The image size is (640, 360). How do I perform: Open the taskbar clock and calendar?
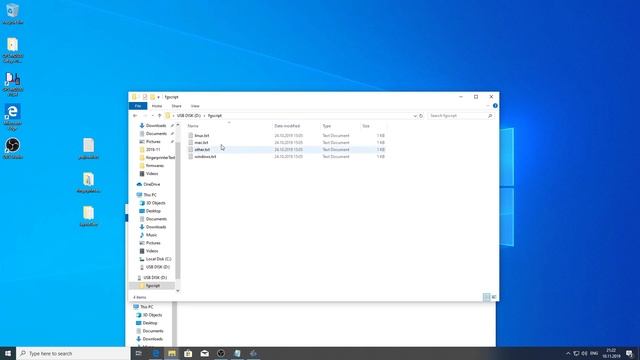pyautogui.click(x=611, y=353)
